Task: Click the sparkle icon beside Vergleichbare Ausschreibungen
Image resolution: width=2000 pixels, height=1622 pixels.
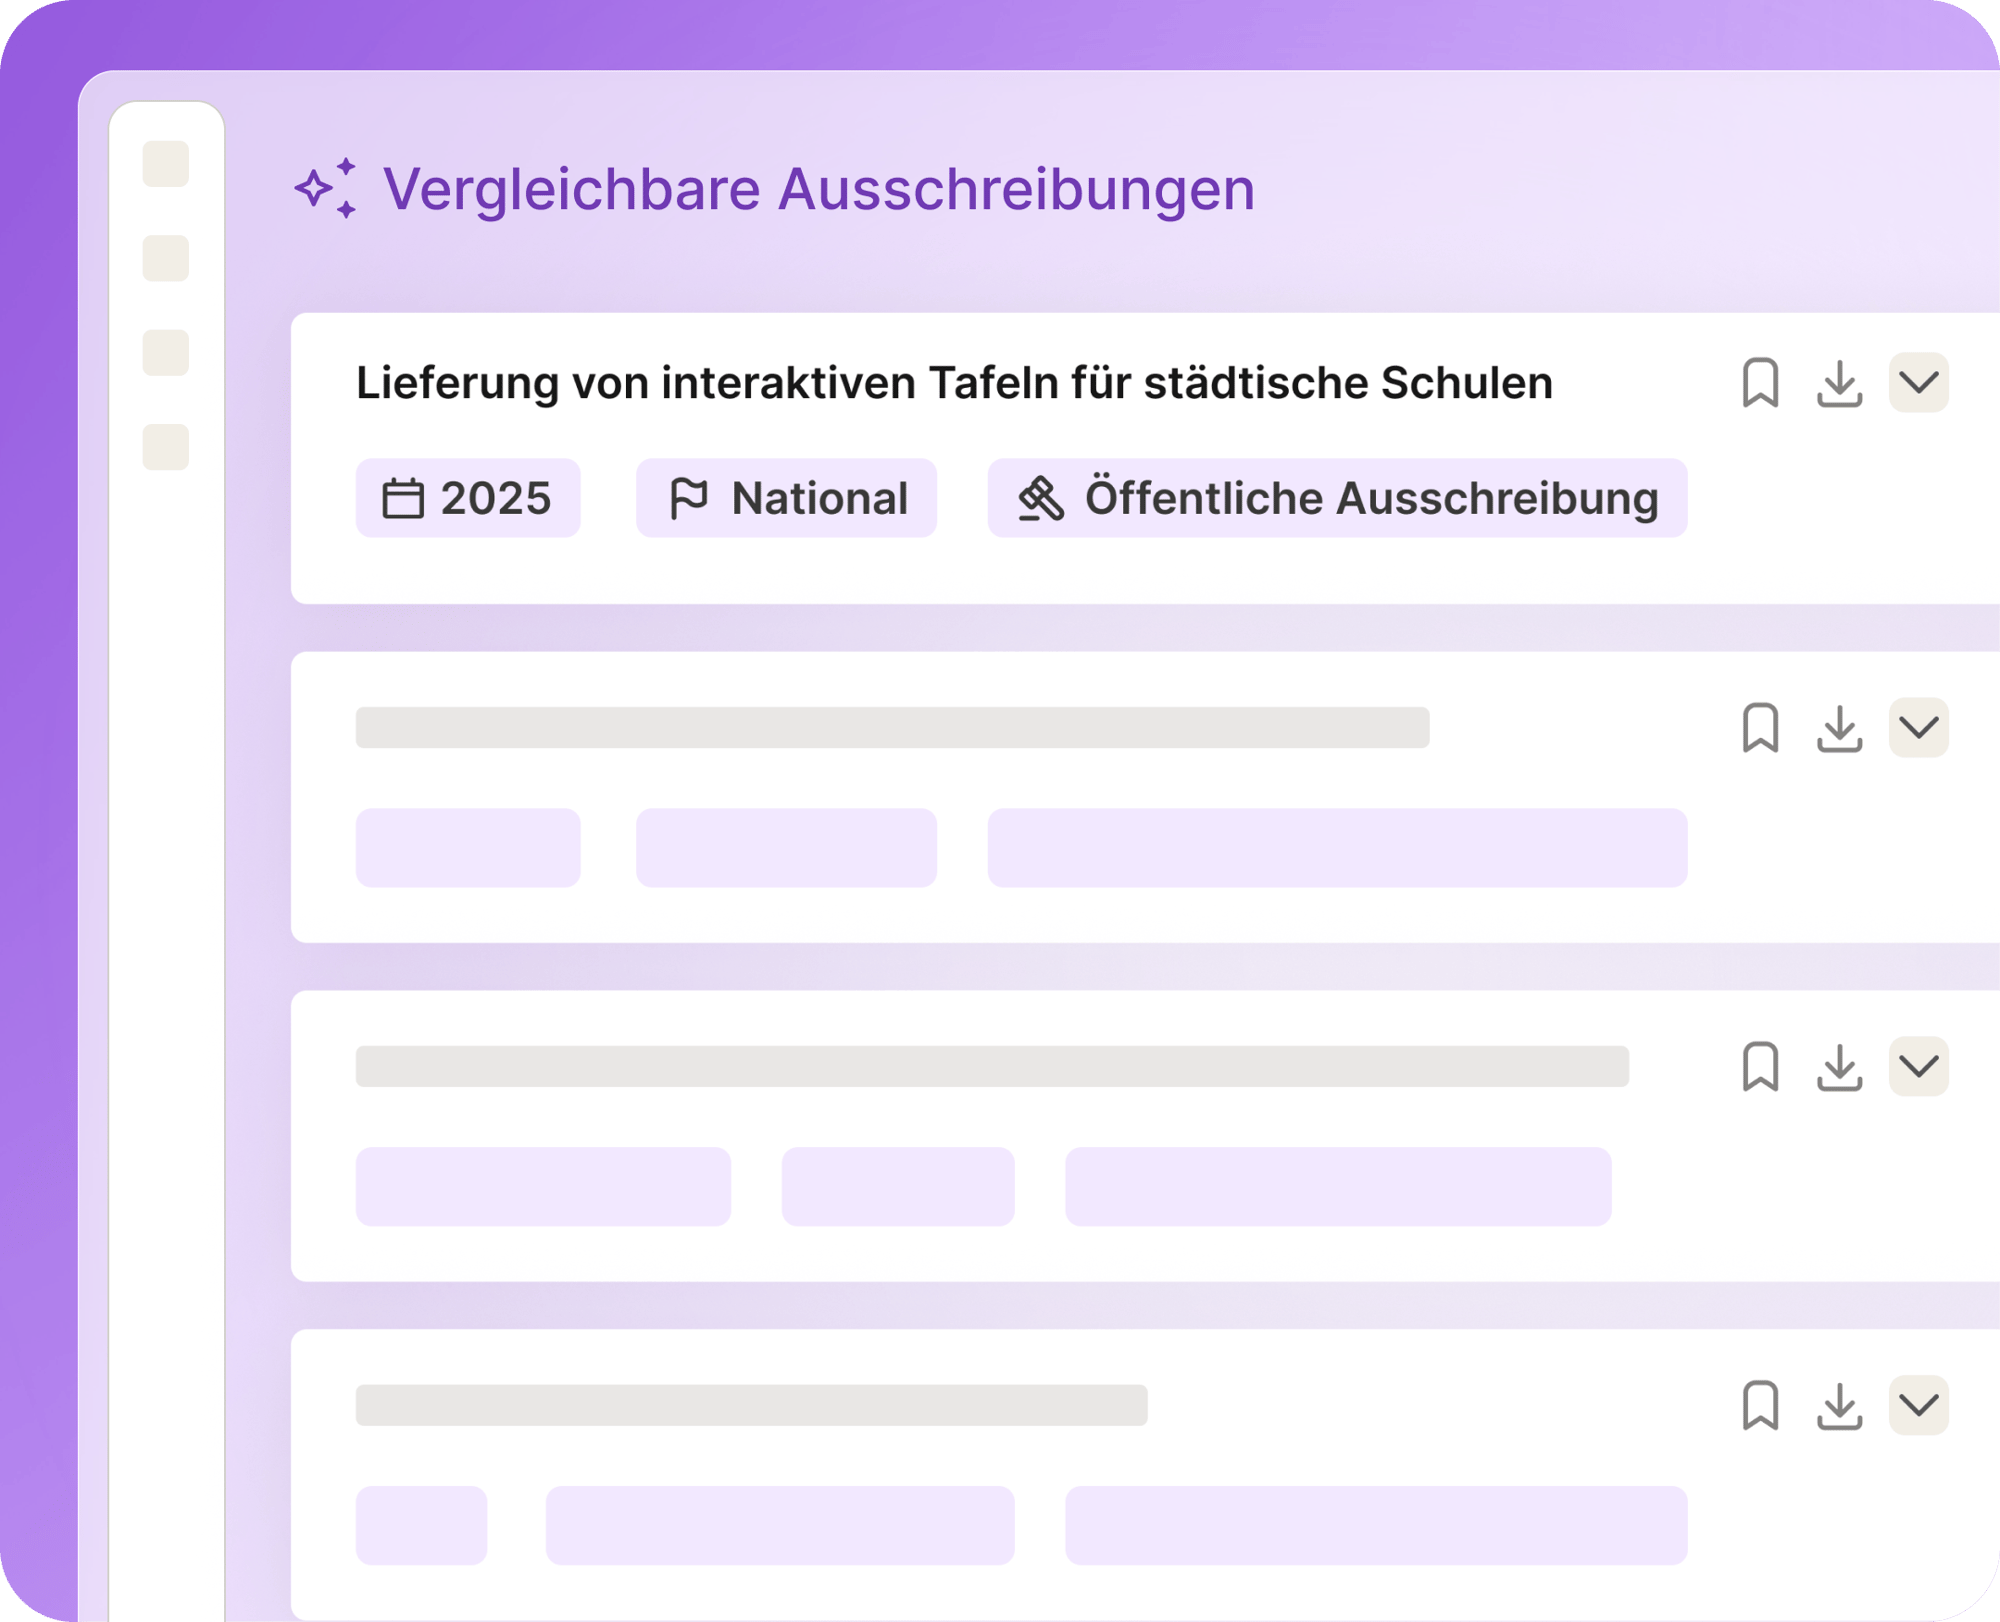Action: [x=326, y=188]
